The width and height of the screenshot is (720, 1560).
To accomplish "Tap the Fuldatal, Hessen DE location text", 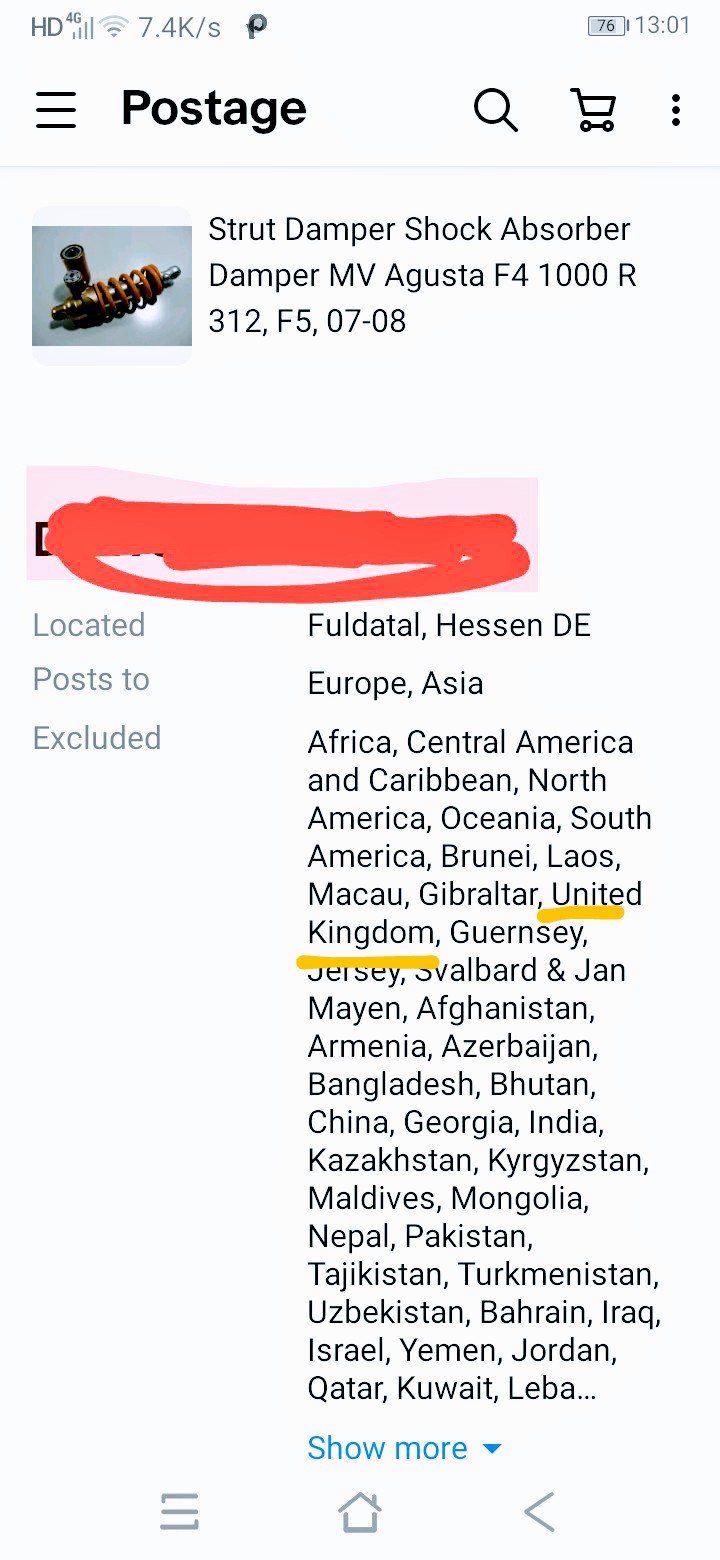I will click(449, 626).
